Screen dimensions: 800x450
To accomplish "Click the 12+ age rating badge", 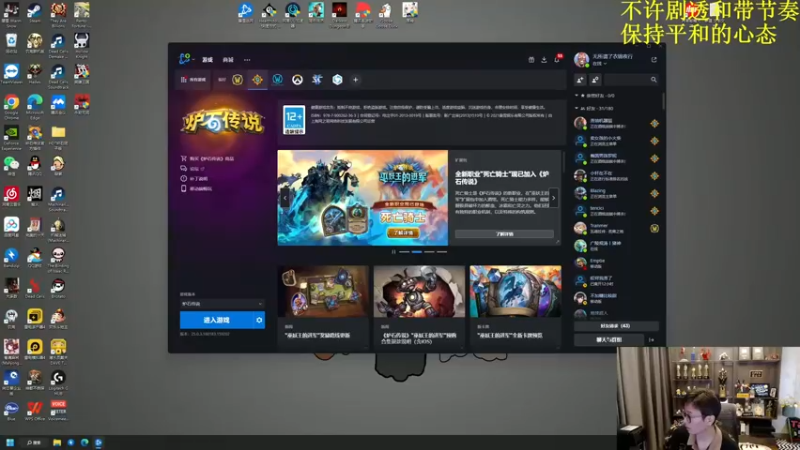I will (x=294, y=120).
